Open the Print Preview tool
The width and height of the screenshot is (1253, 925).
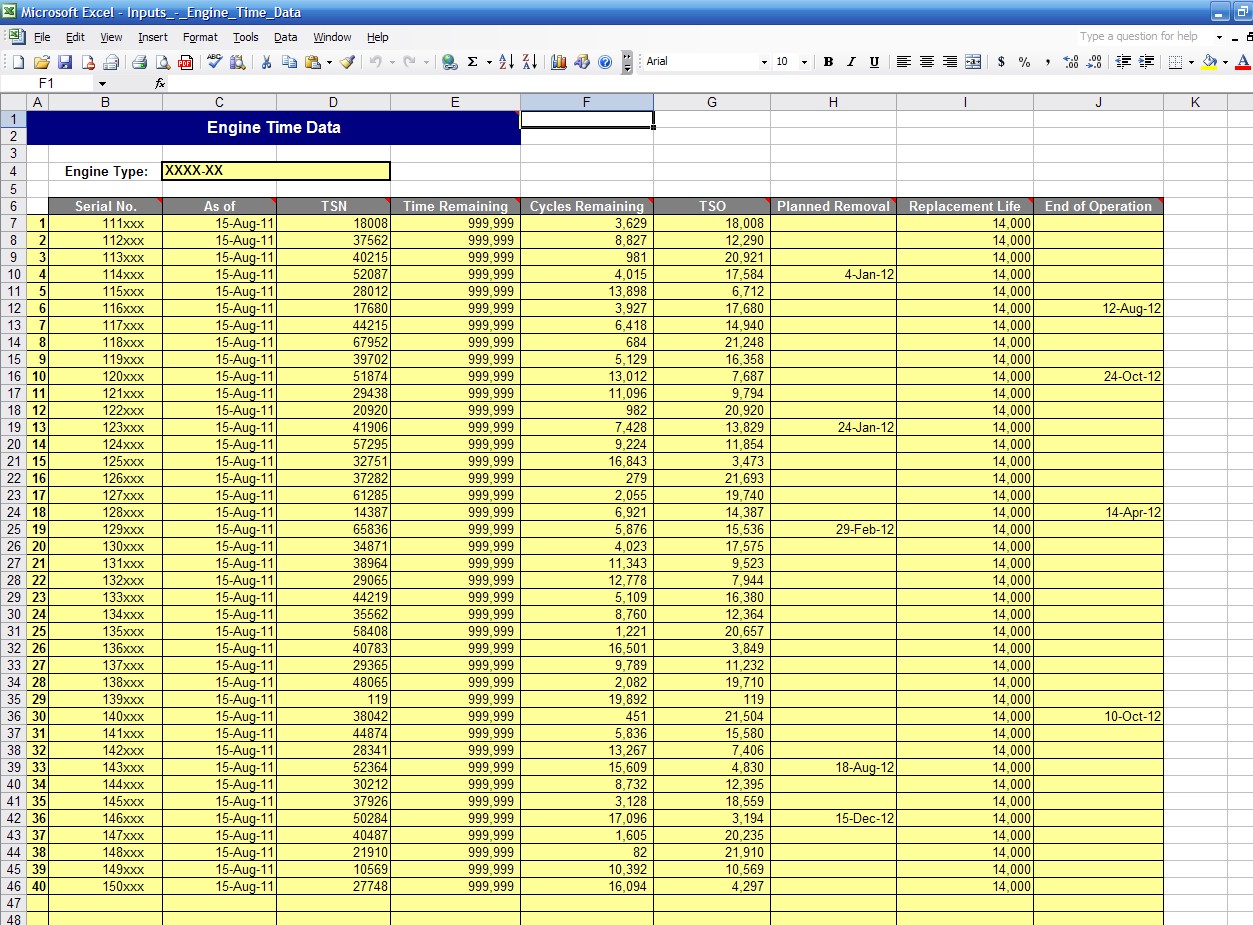coord(162,62)
